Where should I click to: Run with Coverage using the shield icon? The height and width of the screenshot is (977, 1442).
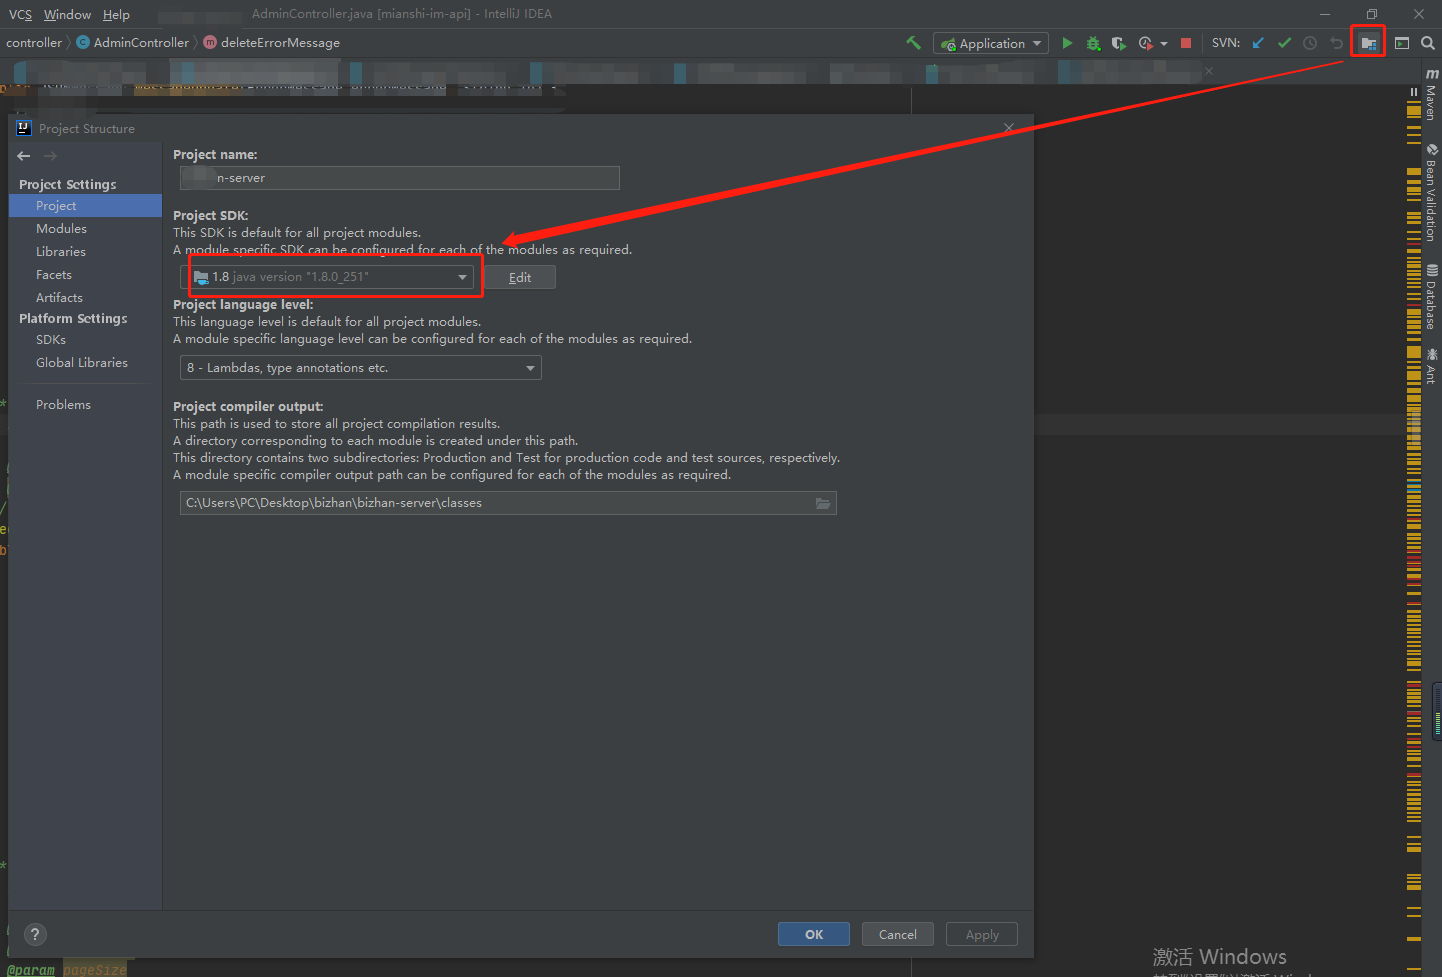(x=1118, y=42)
